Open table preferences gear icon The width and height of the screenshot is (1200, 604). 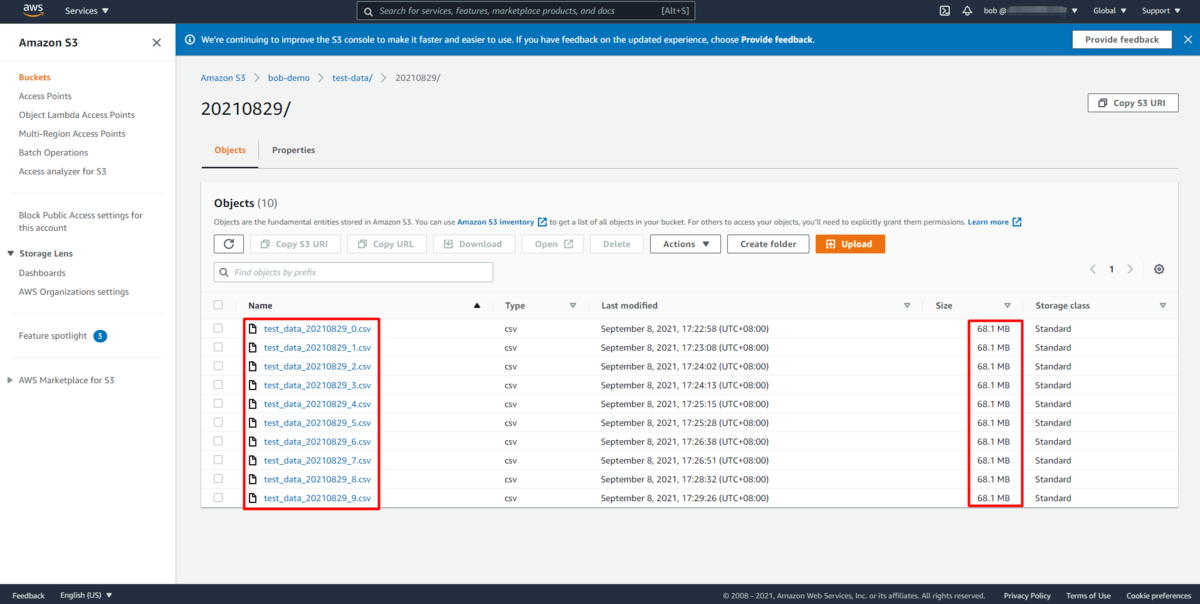[1159, 270]
